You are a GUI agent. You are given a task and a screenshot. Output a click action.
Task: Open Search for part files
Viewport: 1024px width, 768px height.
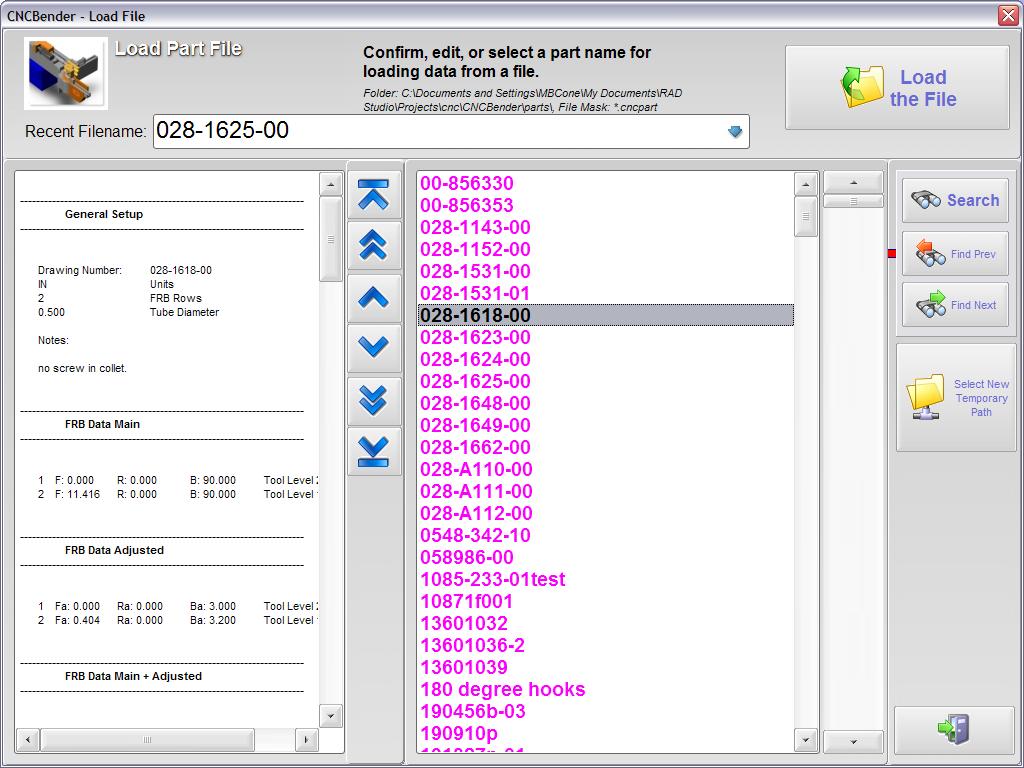pyautogui.click(x=955, y=200)
